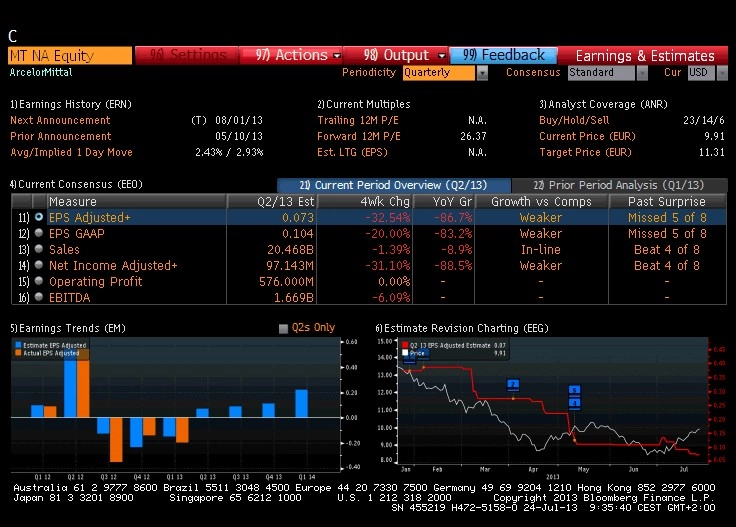Click the chart marker labeled 4 near May
Screen dimensions: 736x527
coord(575,403)
